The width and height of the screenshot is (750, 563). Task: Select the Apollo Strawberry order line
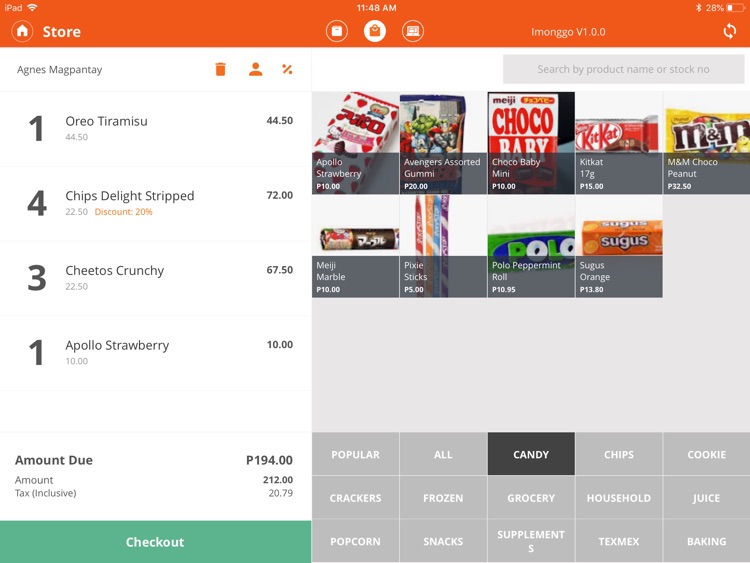click(x=155, y=353)
